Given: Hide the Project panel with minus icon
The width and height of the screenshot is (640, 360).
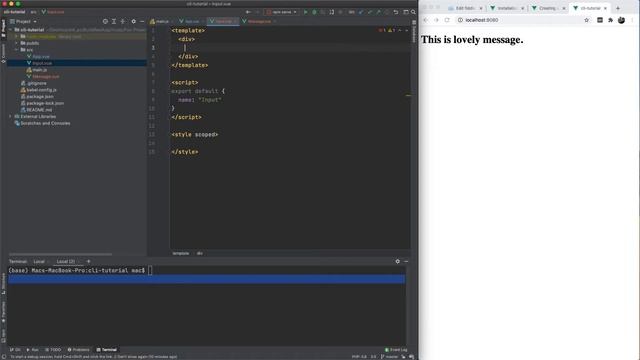Looking at the screenshot, I should tap(142, 21).
